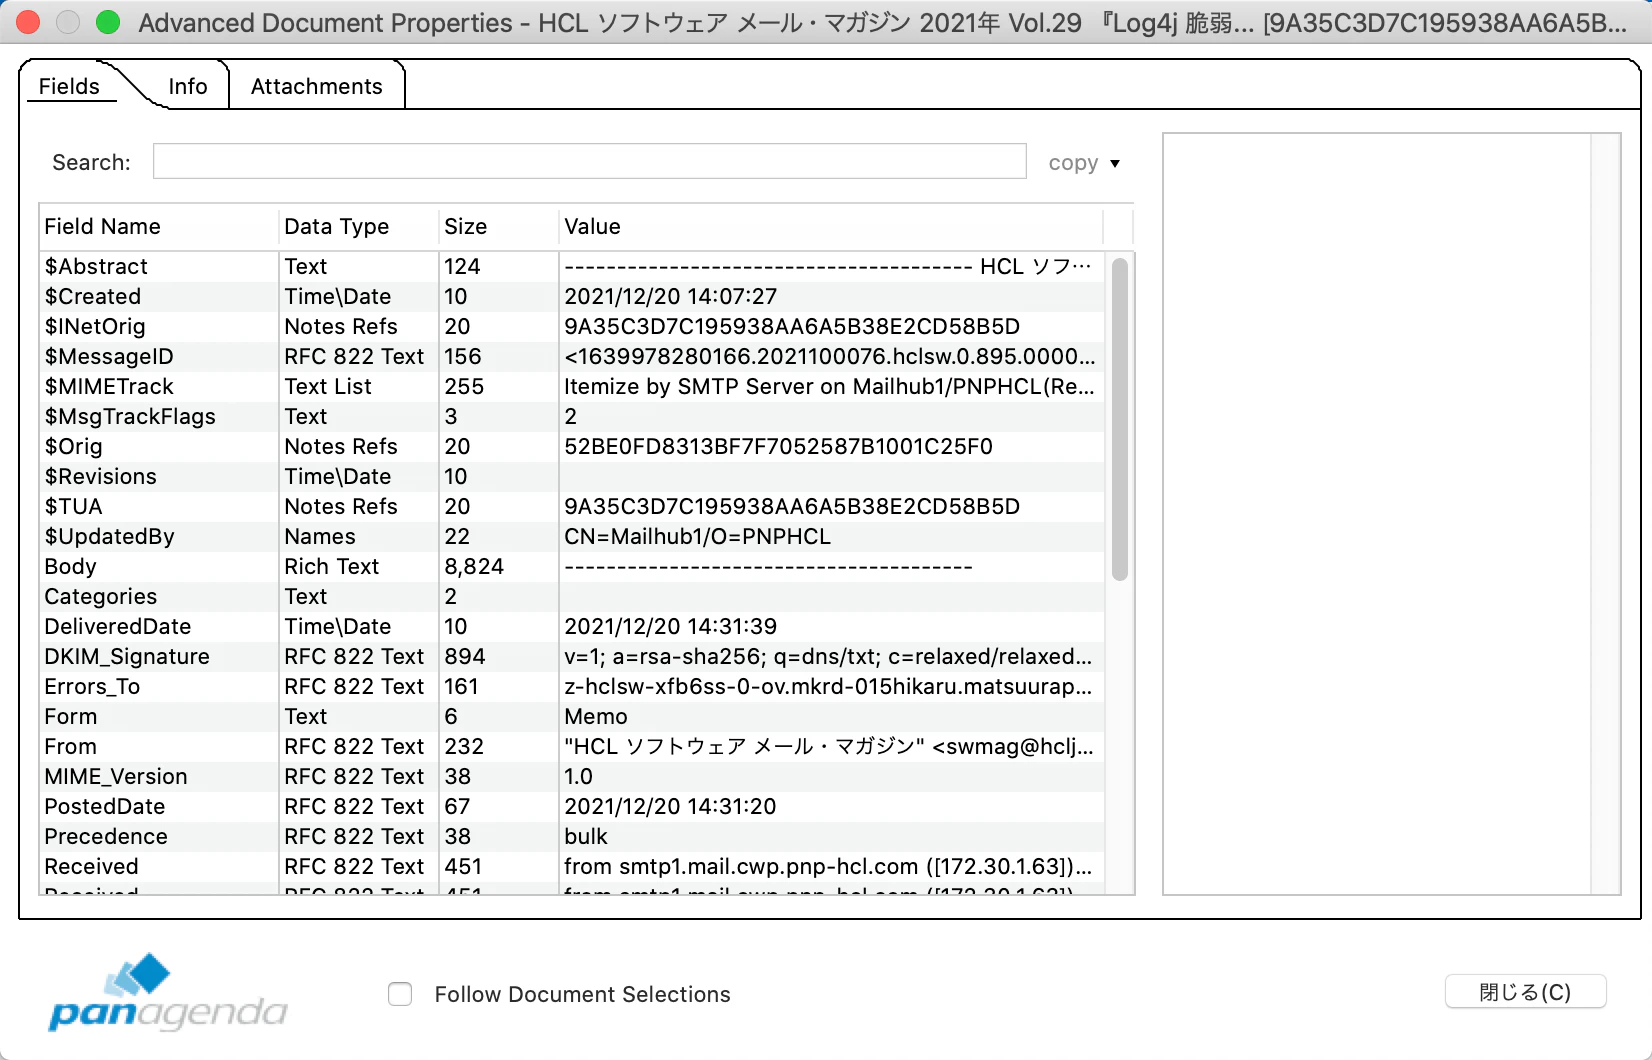Click the value 2021/12/20 14:31:20

tap(671, 807)
